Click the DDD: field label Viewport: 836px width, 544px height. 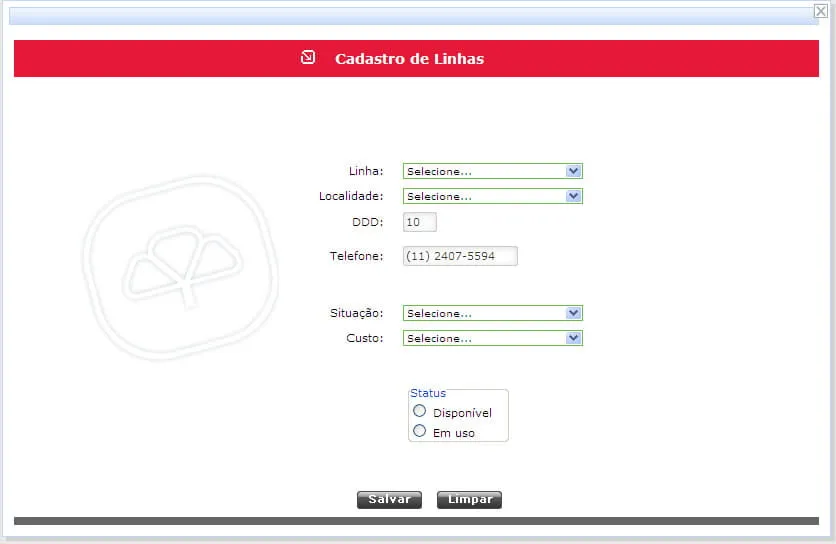[367, 222]
